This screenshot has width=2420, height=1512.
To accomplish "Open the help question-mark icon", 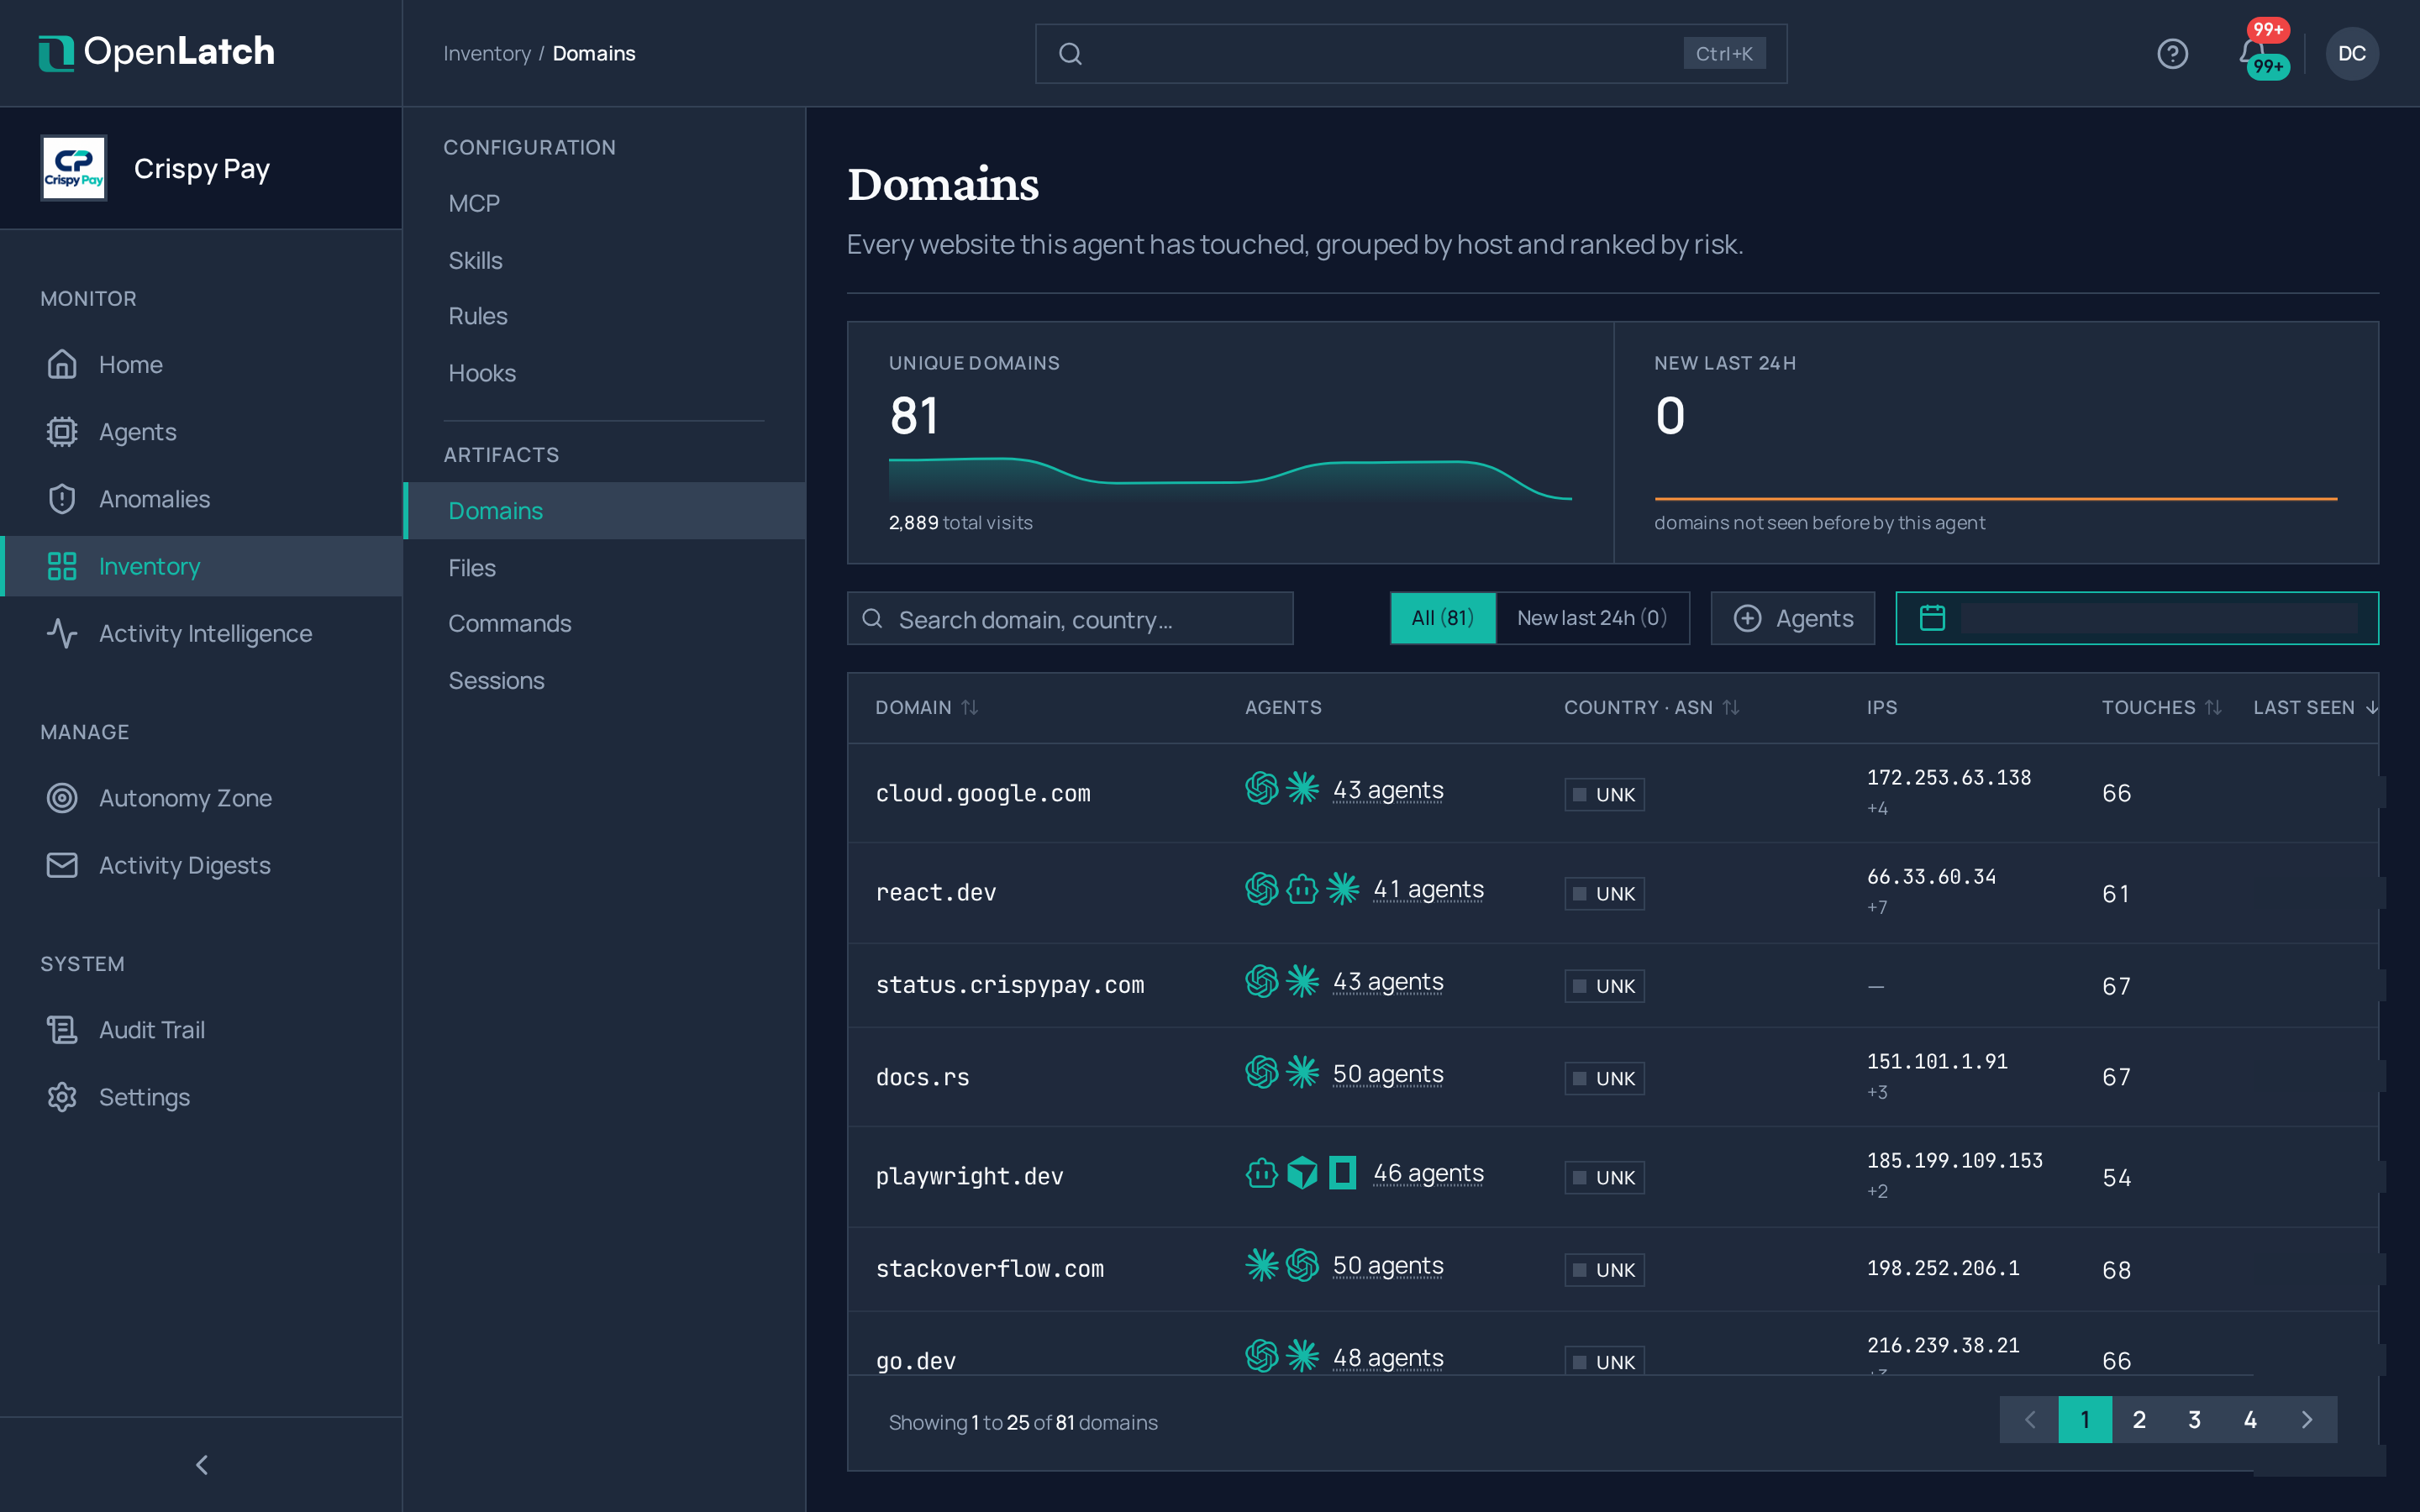I will pos(2172,54).
